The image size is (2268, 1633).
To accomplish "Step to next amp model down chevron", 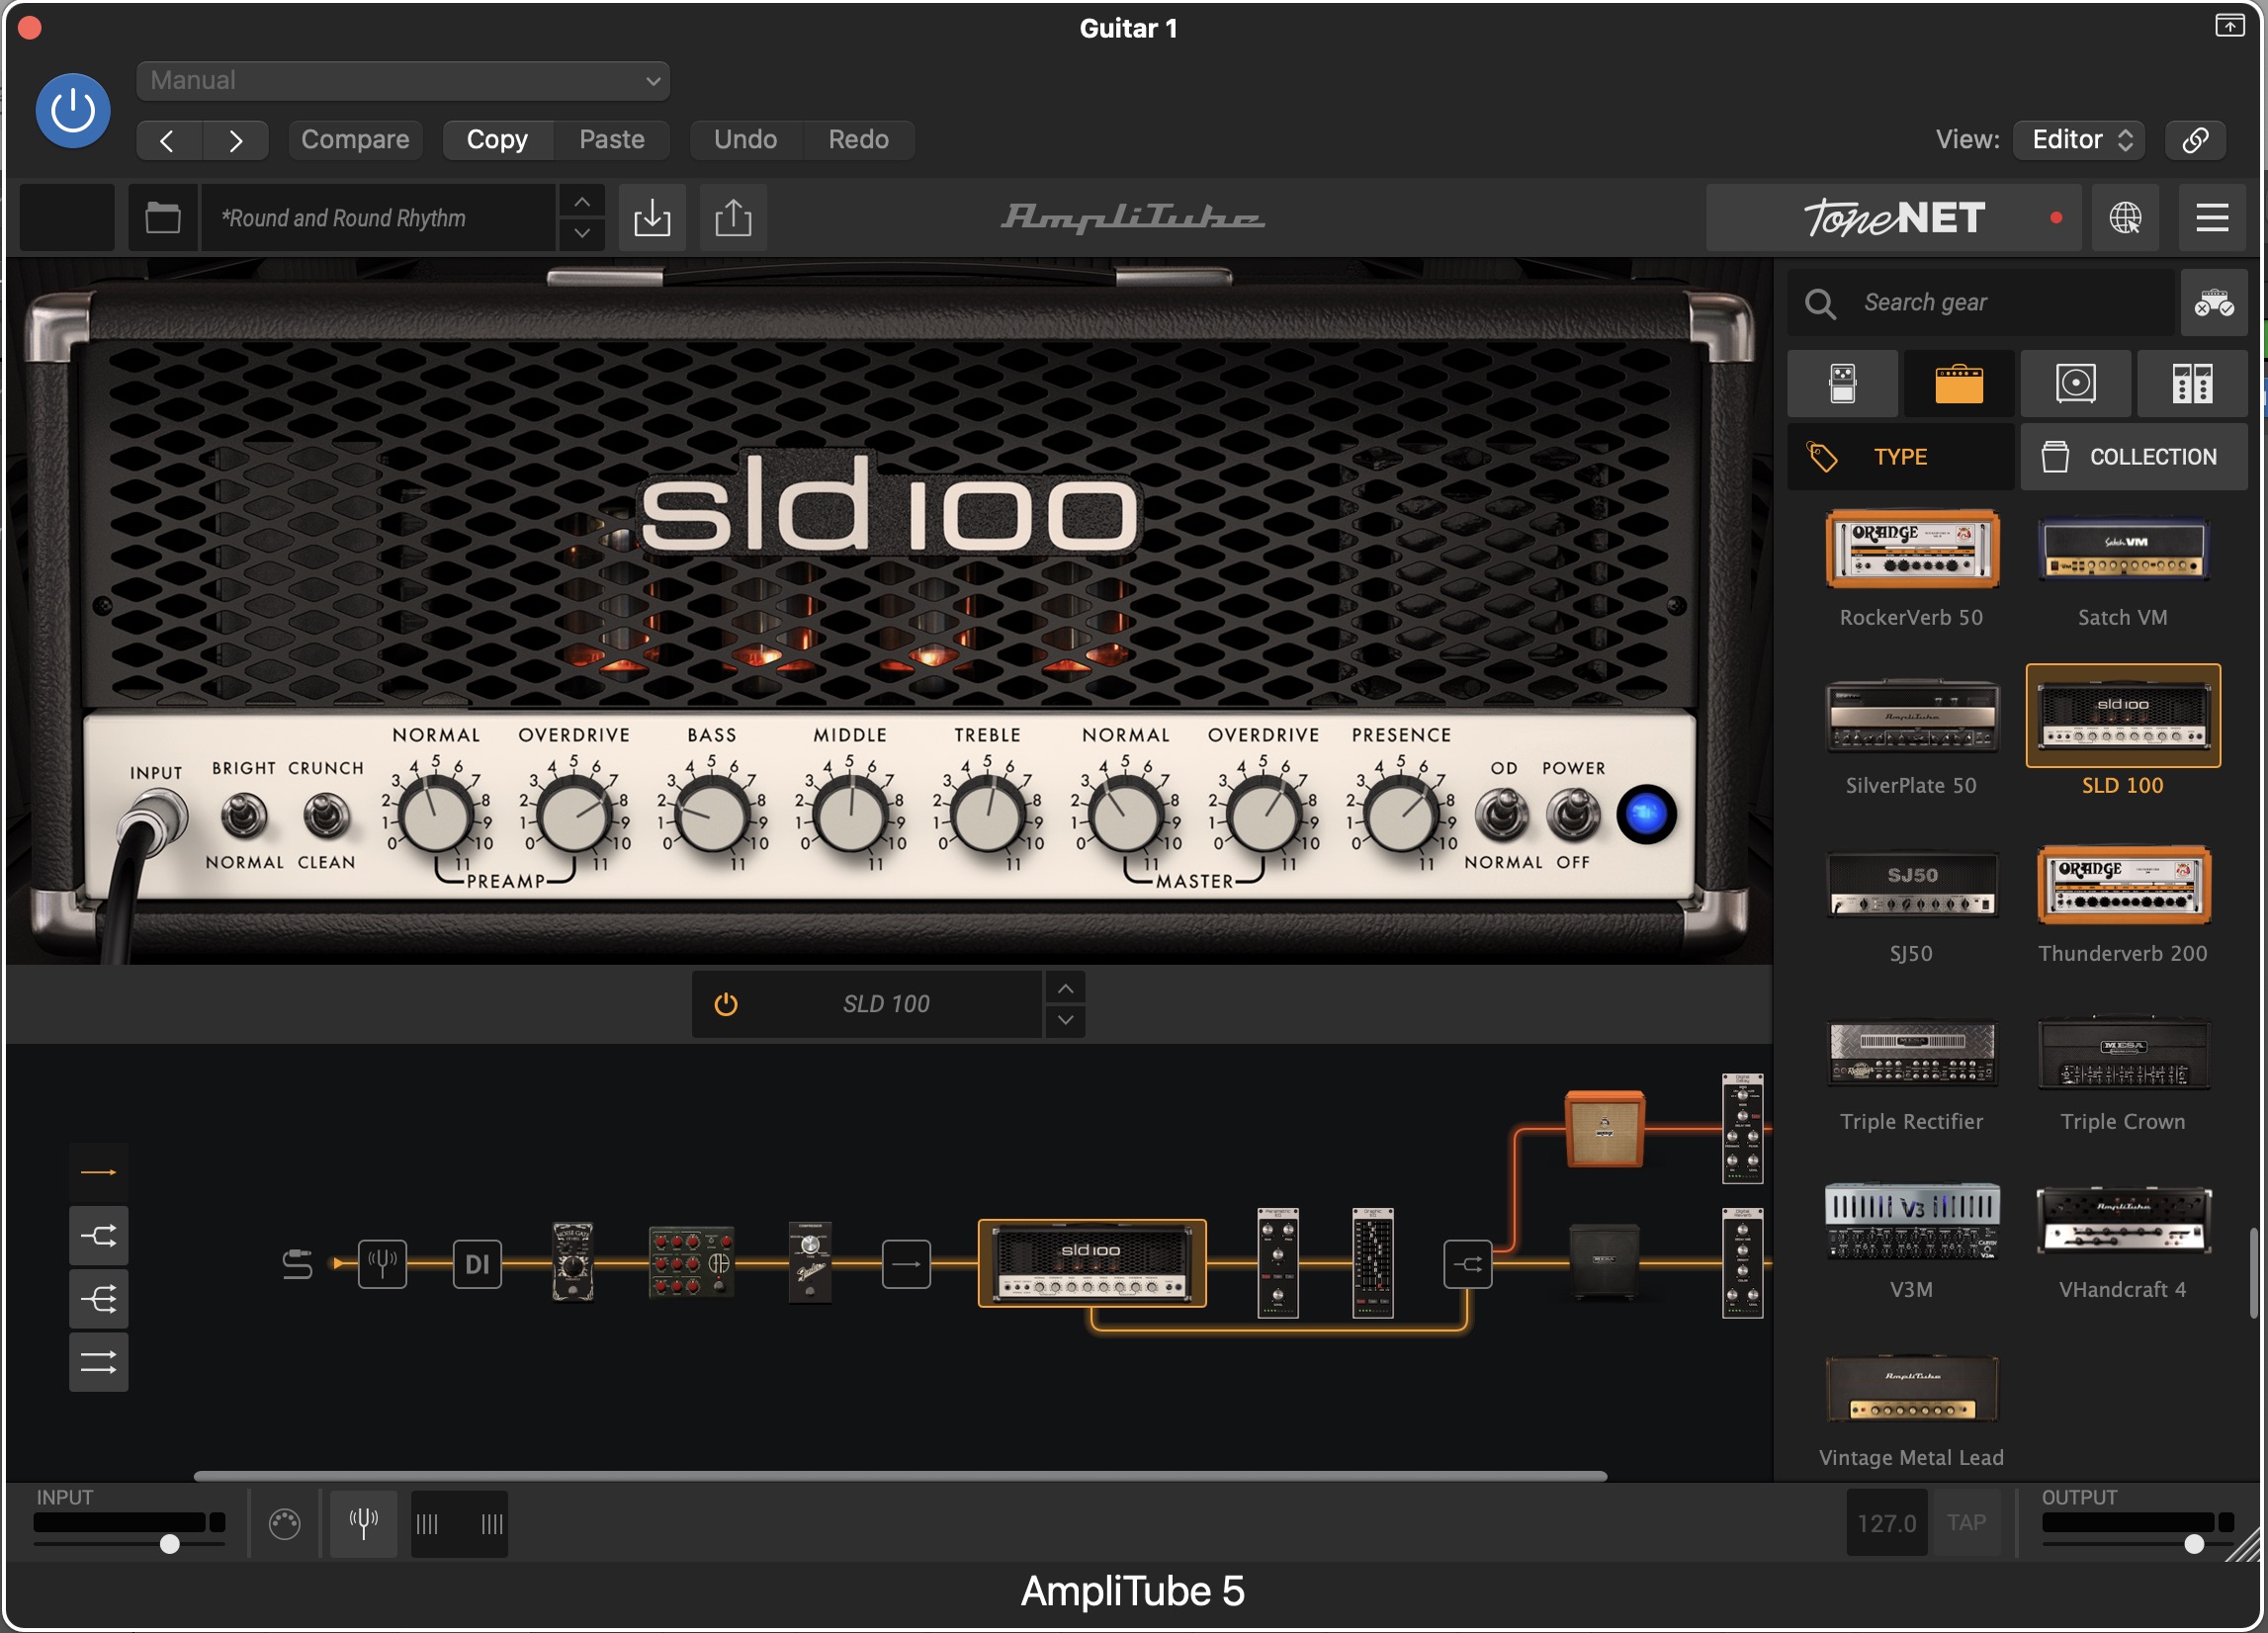I will click(x=1066, y=1020).
